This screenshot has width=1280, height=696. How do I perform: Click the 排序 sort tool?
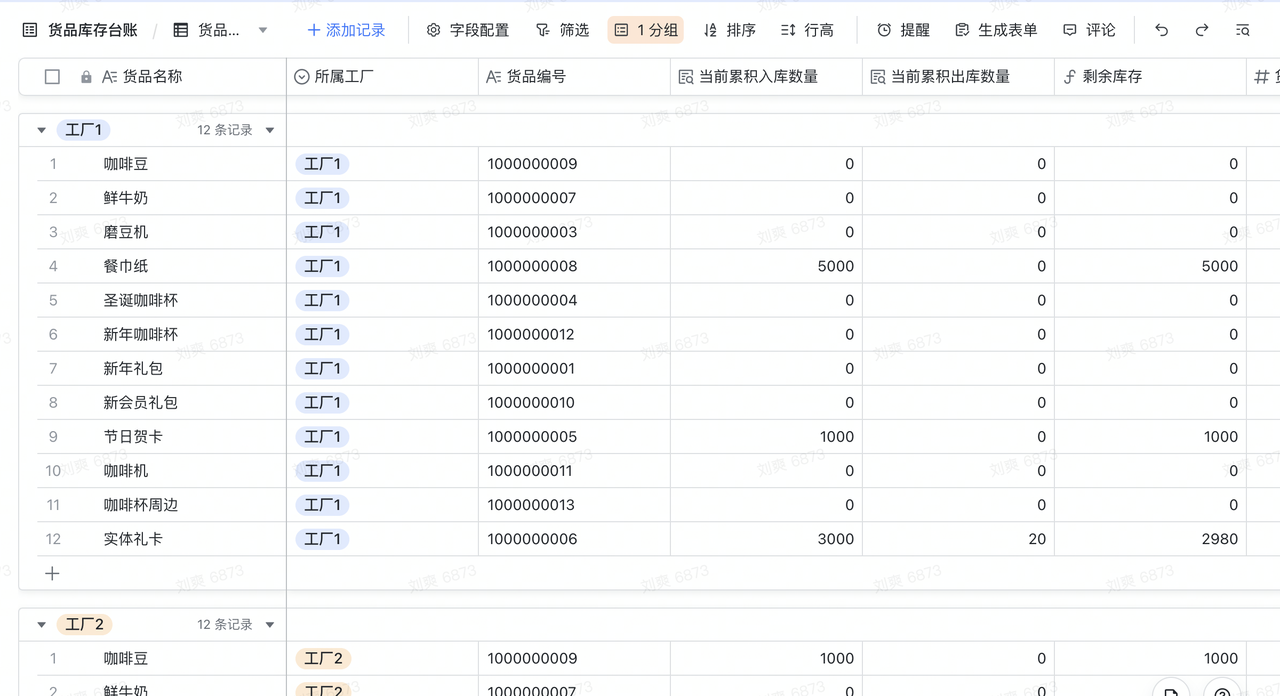coord(729,30)
